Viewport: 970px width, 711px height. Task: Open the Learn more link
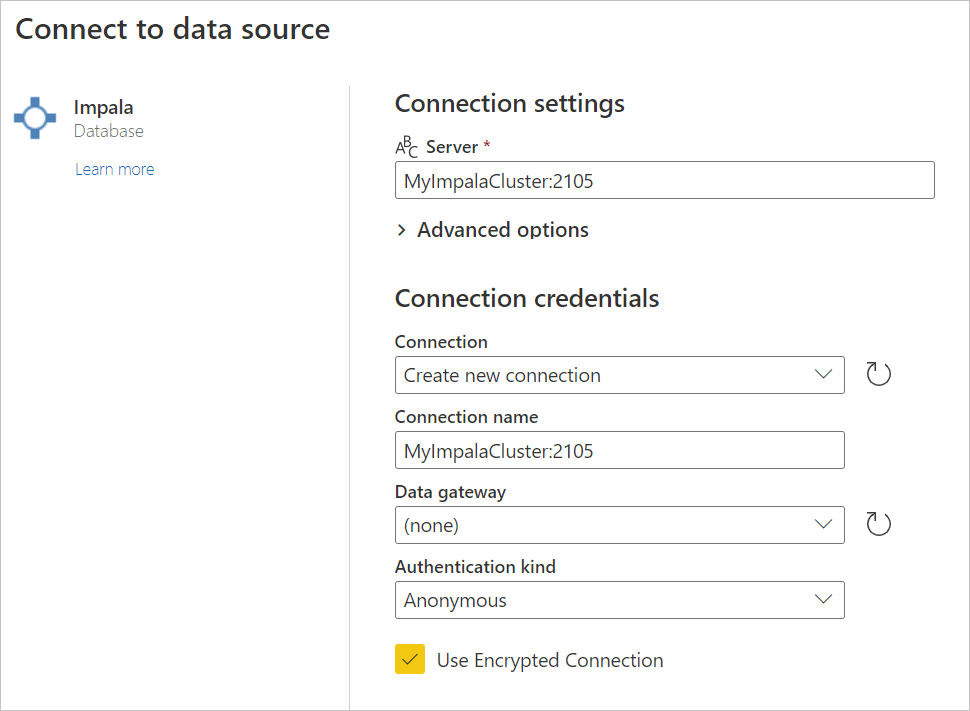tap(114, 168)
